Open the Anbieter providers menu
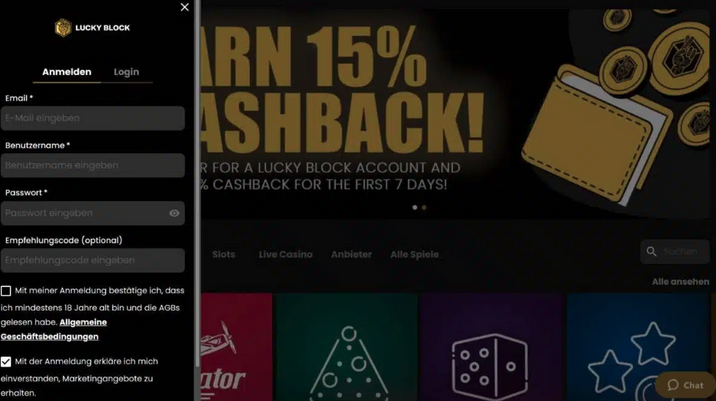The height and width of the screenshot is (401, 716). 351,254
